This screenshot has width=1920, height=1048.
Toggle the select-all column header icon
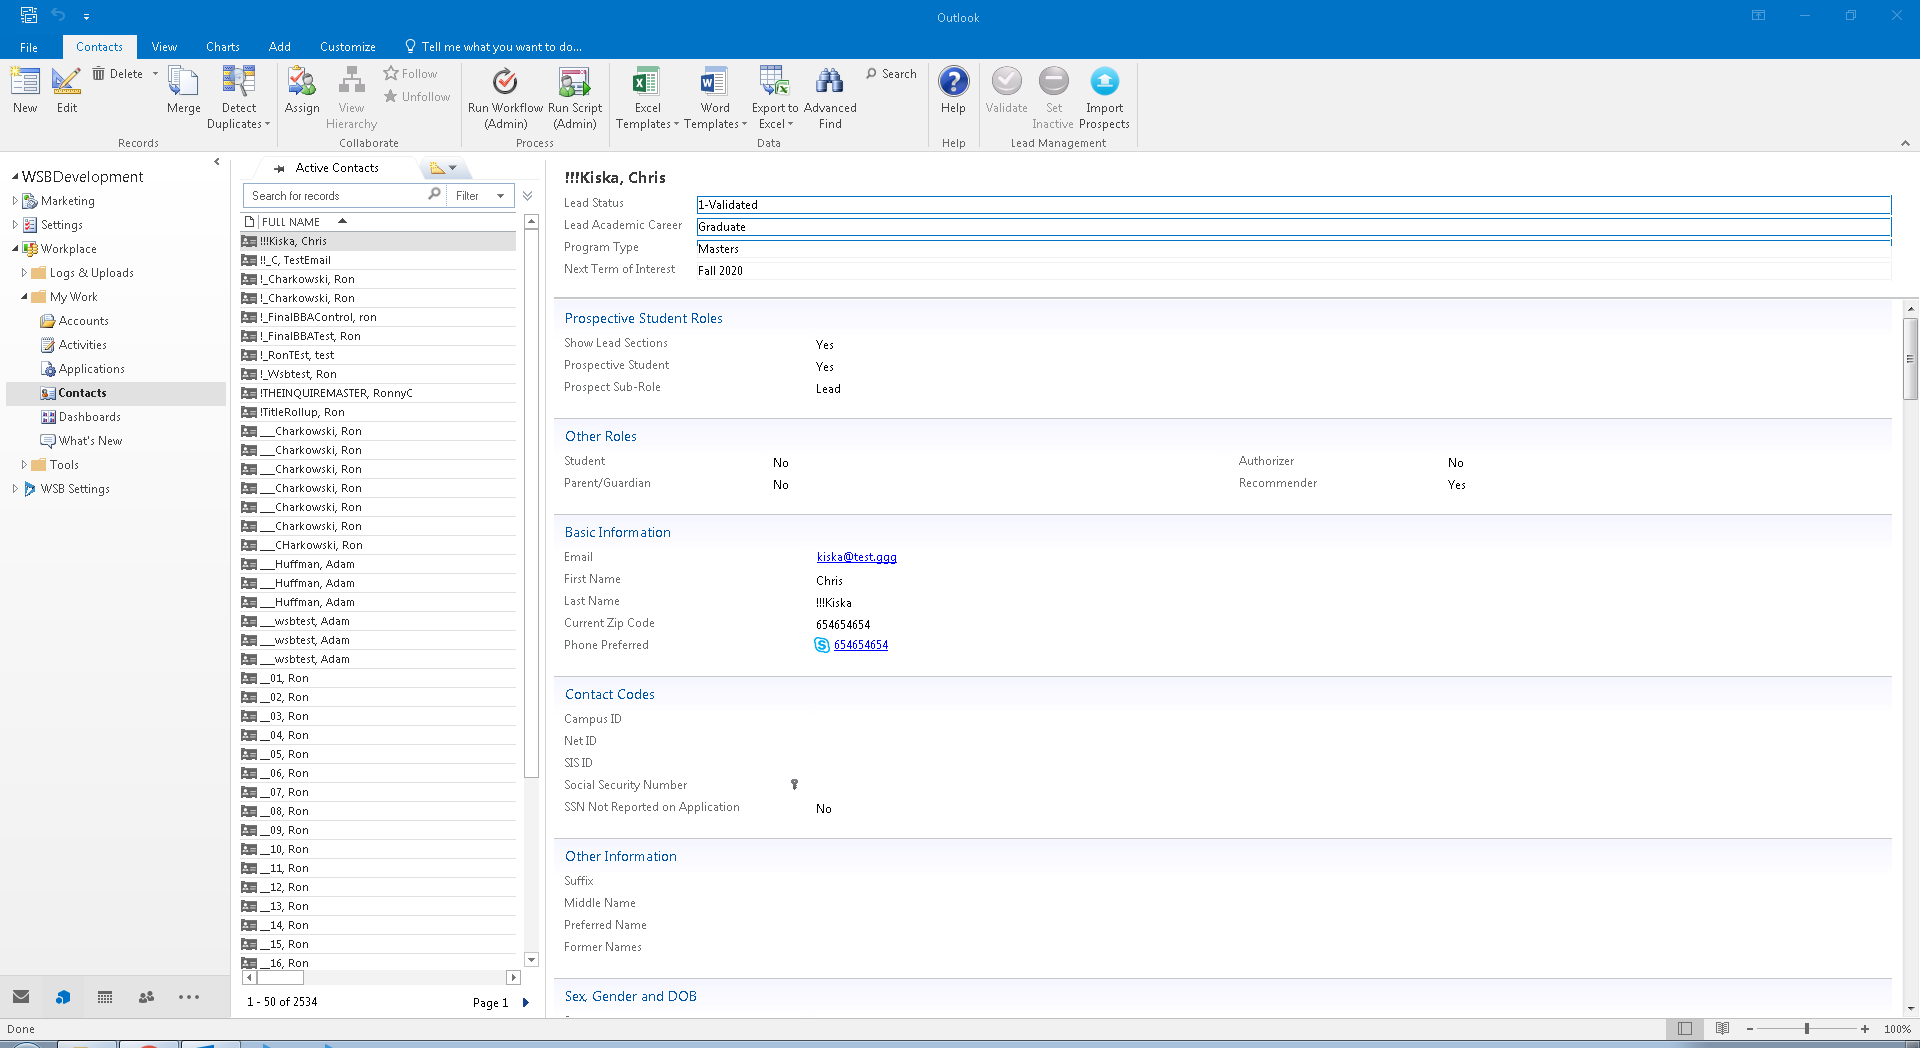(250, 222)
